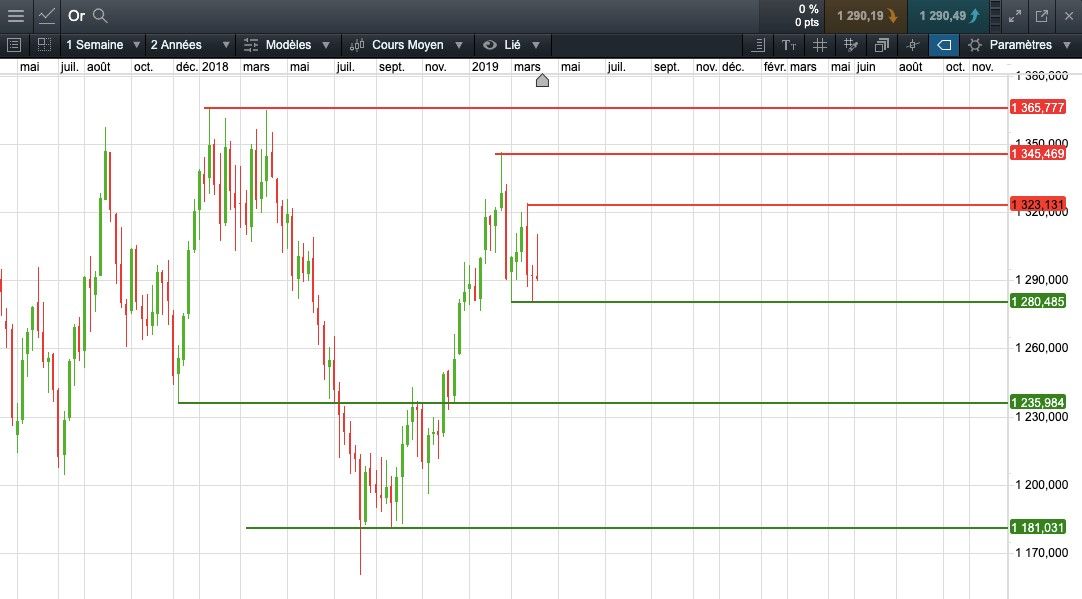Click the 0 % 0 pts change readout
The height and width of the screenshot is (599, 1082).
coord(807,16)
